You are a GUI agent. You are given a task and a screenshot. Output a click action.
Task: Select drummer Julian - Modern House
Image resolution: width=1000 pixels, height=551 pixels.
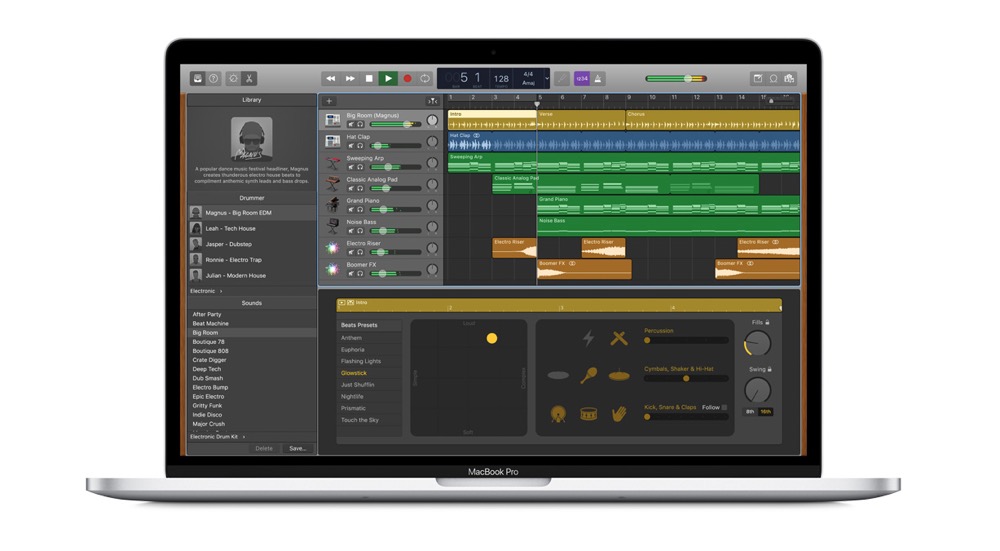252,276
